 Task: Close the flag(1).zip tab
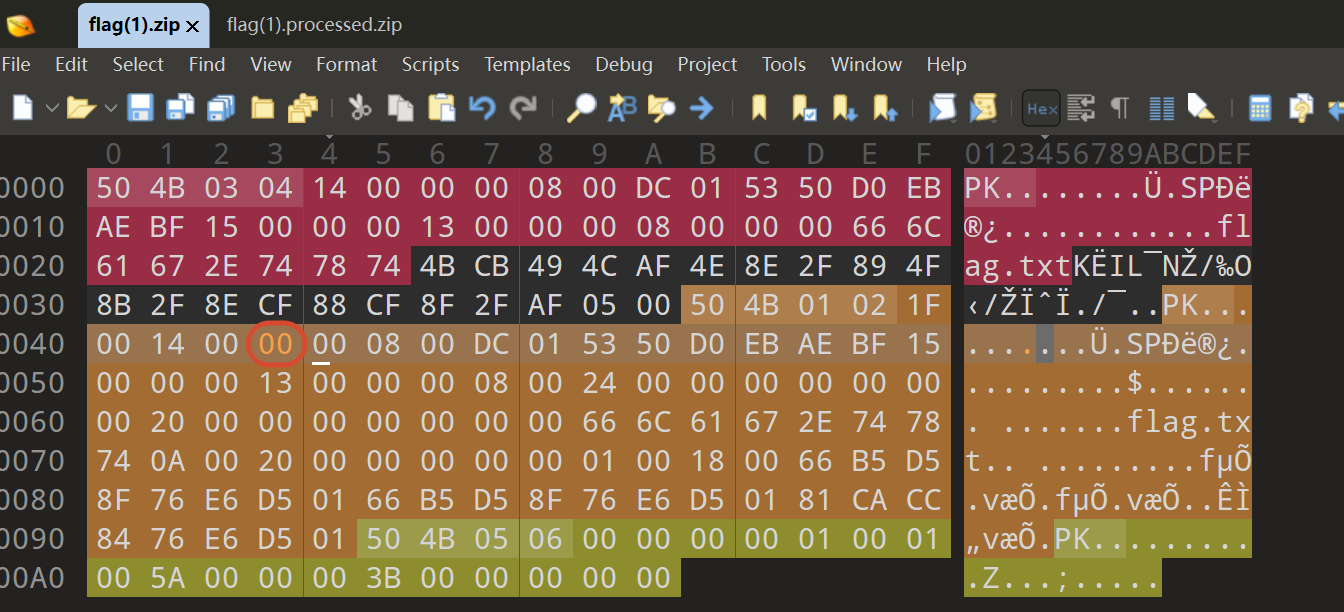[192, 26]
